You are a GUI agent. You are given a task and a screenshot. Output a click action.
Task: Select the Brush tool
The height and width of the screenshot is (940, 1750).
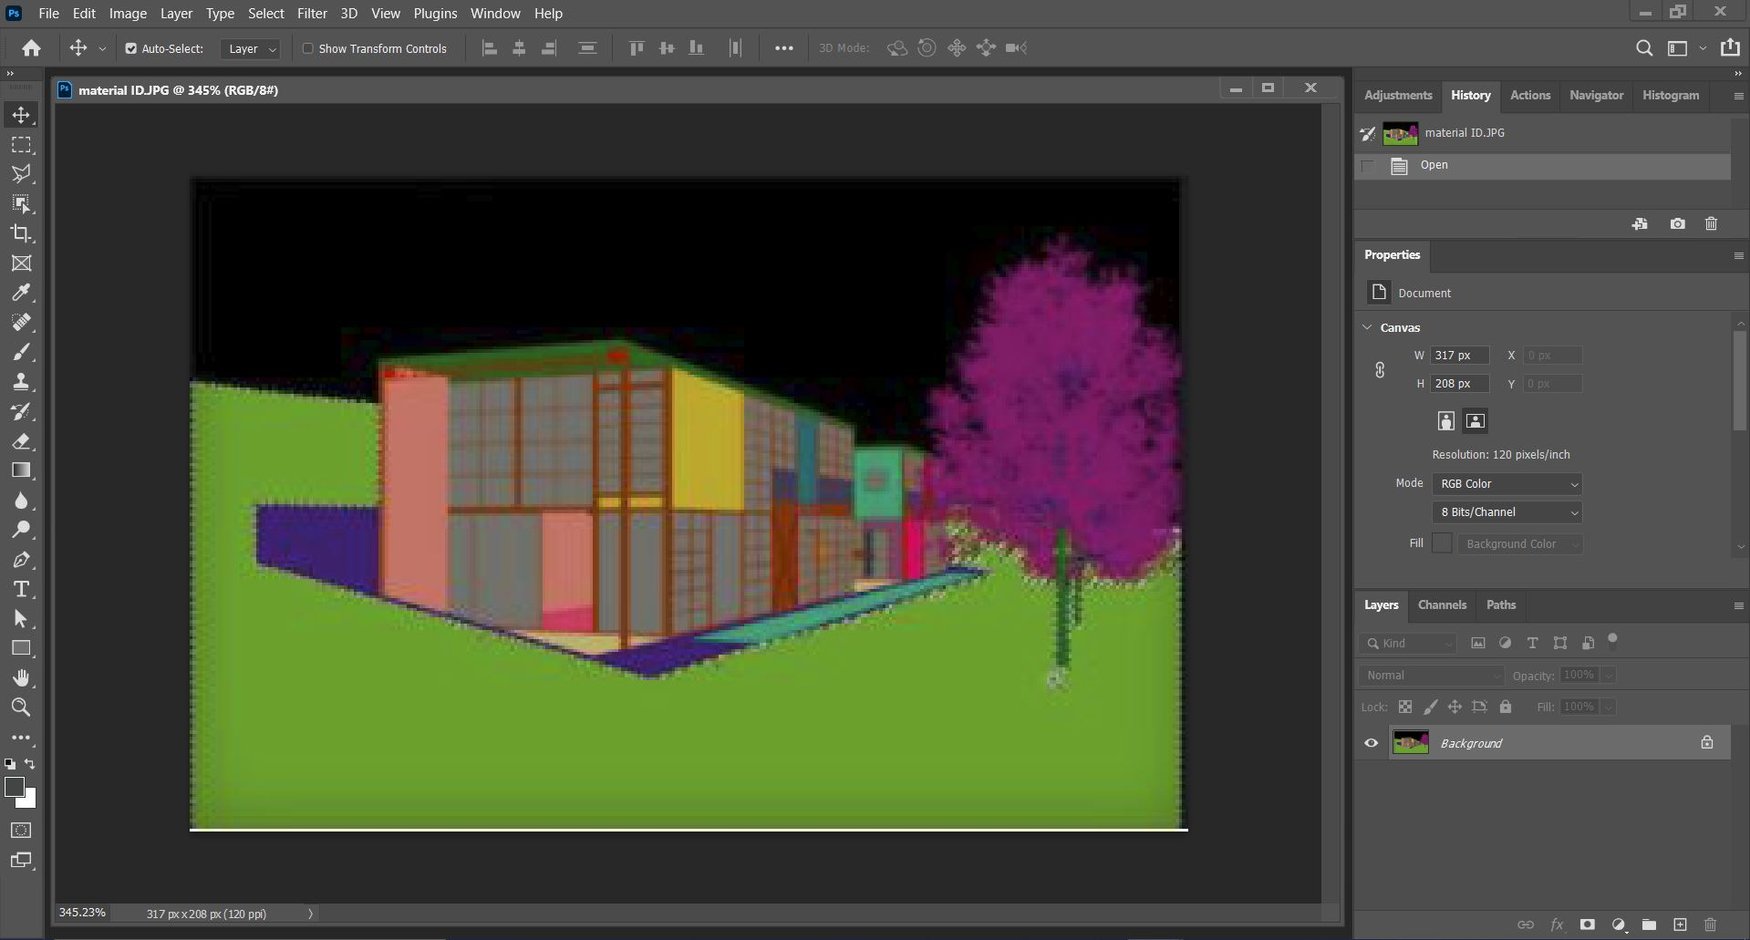pyautogui.click(x=22, y=352)
